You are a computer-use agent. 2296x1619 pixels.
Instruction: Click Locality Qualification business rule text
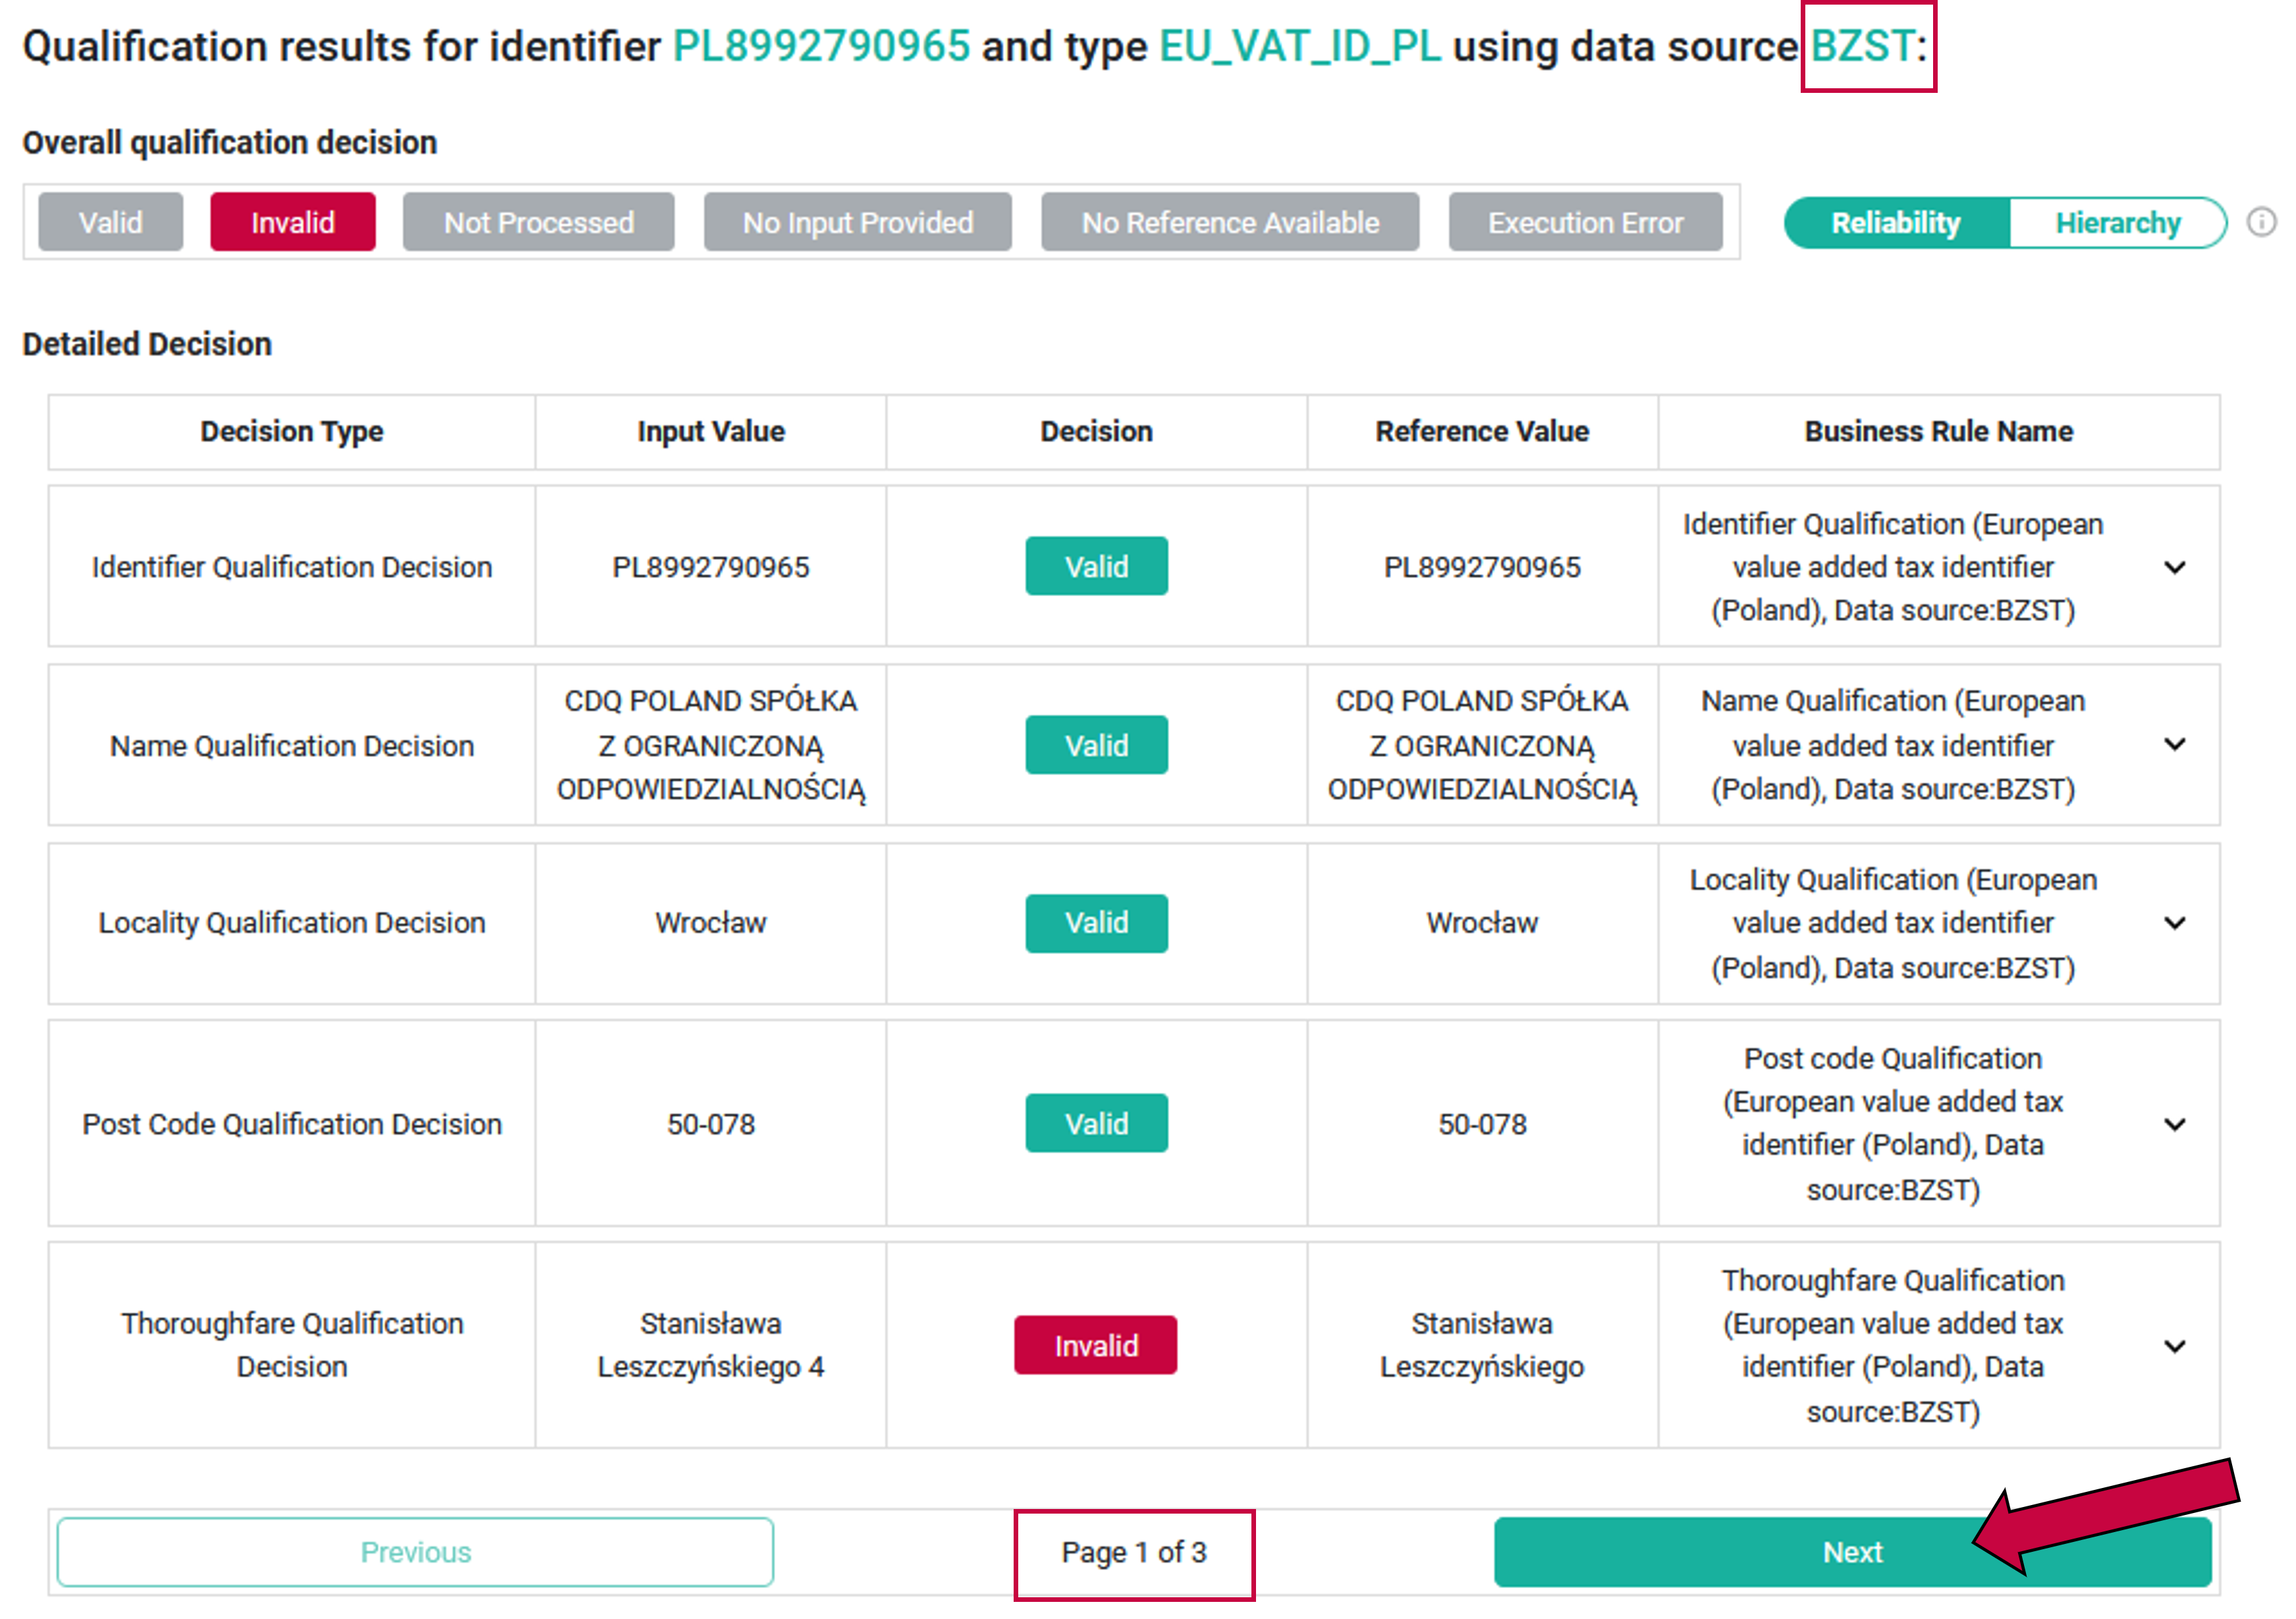point(1893,923)
